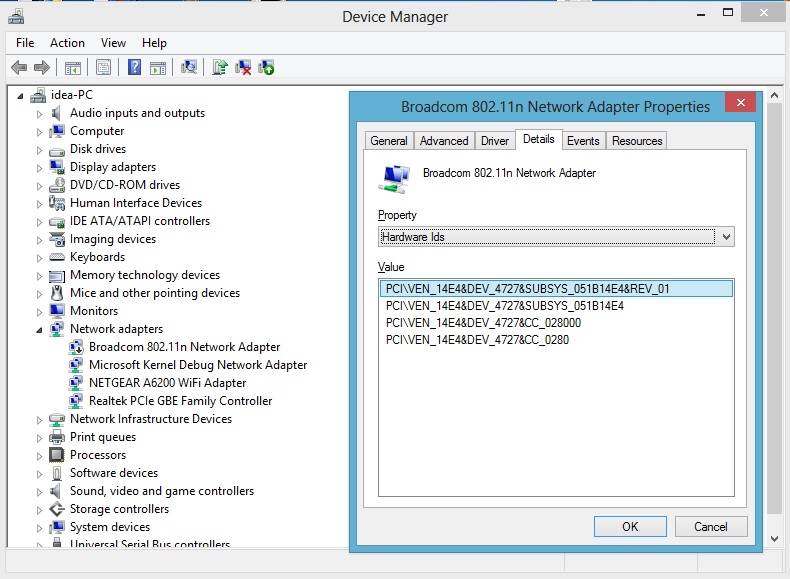Click the scroll down arrow of right scrollbar
The image size is (790, 579).
(x=775, y=538)
